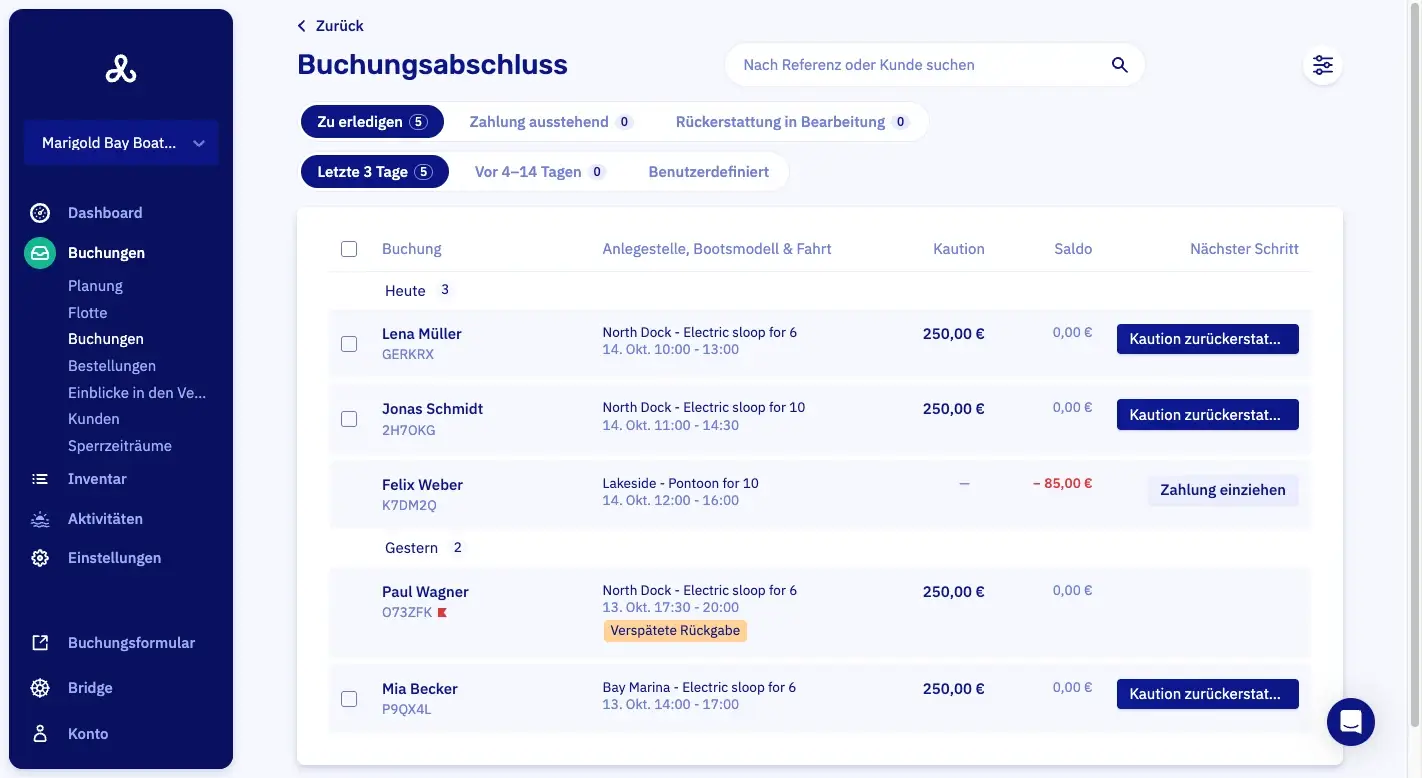Tick the checkbox for Lena Müller
The width and height of the screenshot is (1422, 778).
(x=349, y=344)
